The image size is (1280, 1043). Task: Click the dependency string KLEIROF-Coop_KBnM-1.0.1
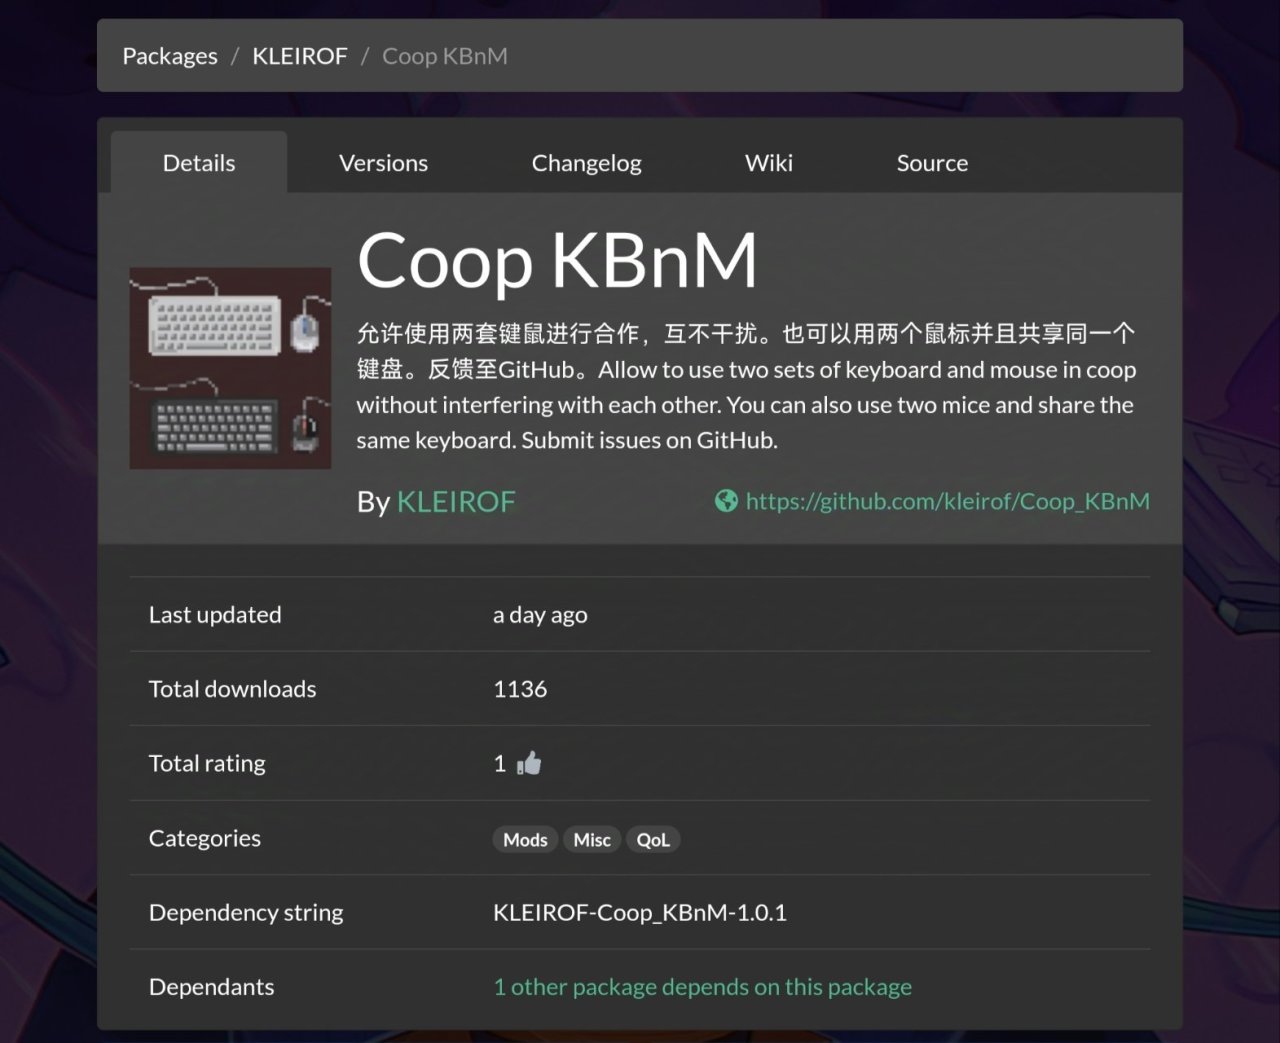640,912
